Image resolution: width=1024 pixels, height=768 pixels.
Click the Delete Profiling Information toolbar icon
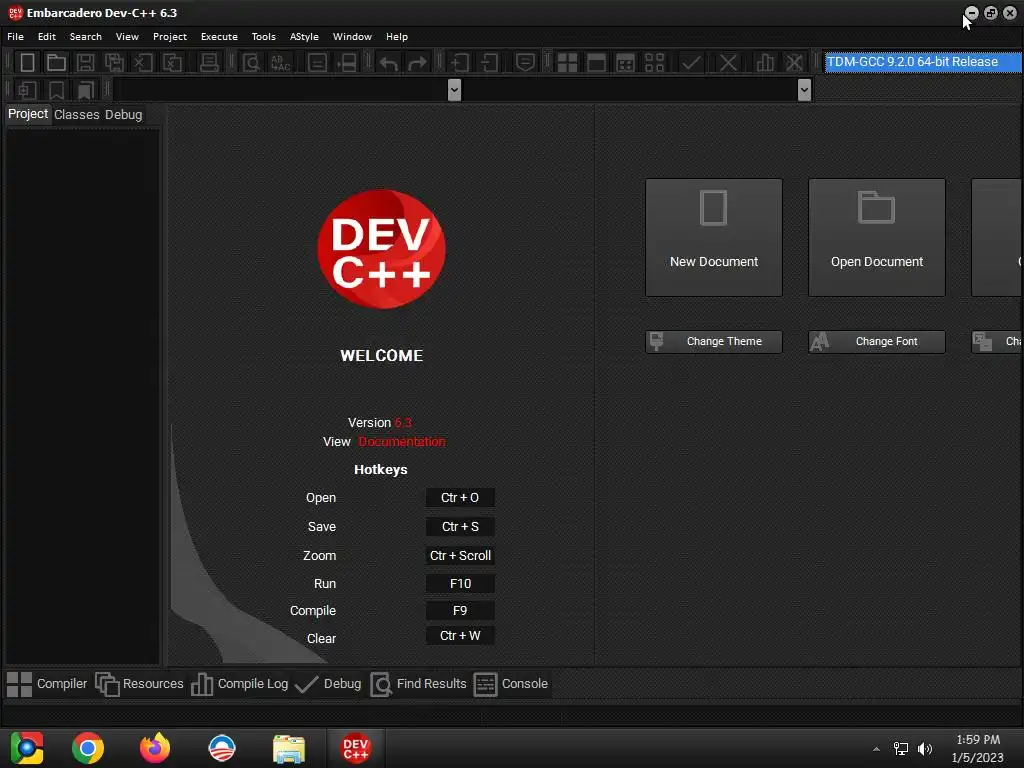(794, 63)
